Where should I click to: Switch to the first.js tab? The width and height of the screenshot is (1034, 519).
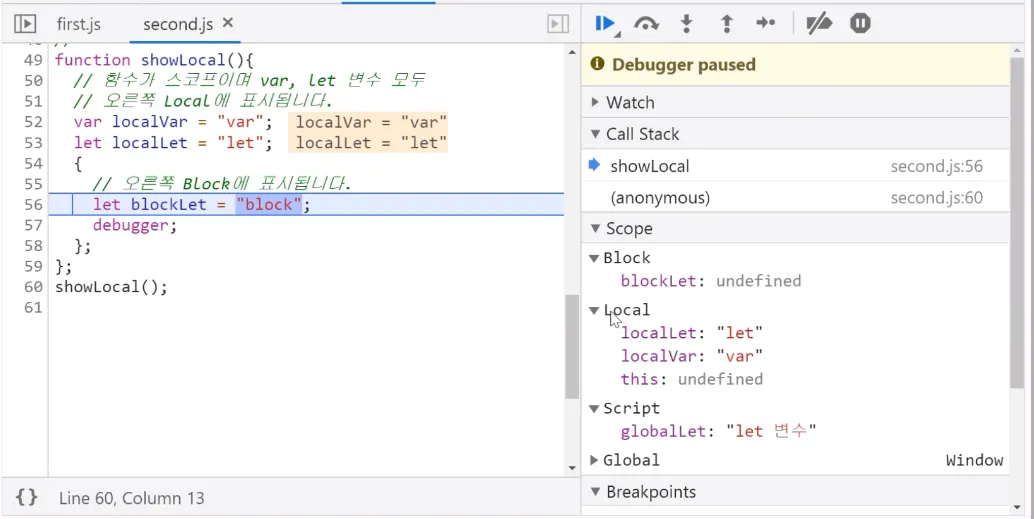[78, 24]
